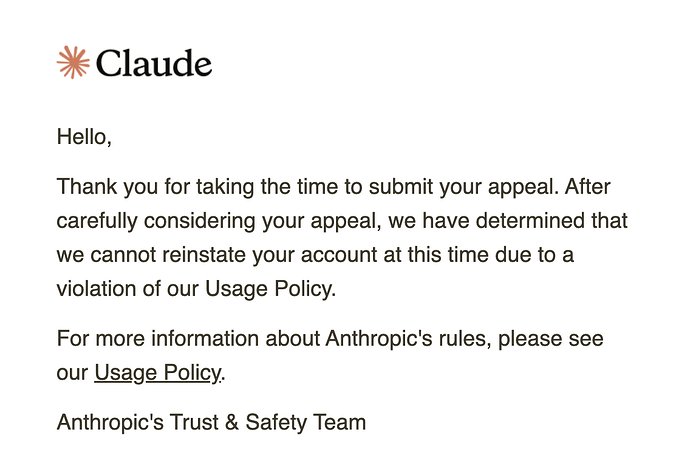Image resolution: width=690 pixels, height=462 pixels.
Task: Open the underlined Usage Policy link
Action: click(158, 373)
